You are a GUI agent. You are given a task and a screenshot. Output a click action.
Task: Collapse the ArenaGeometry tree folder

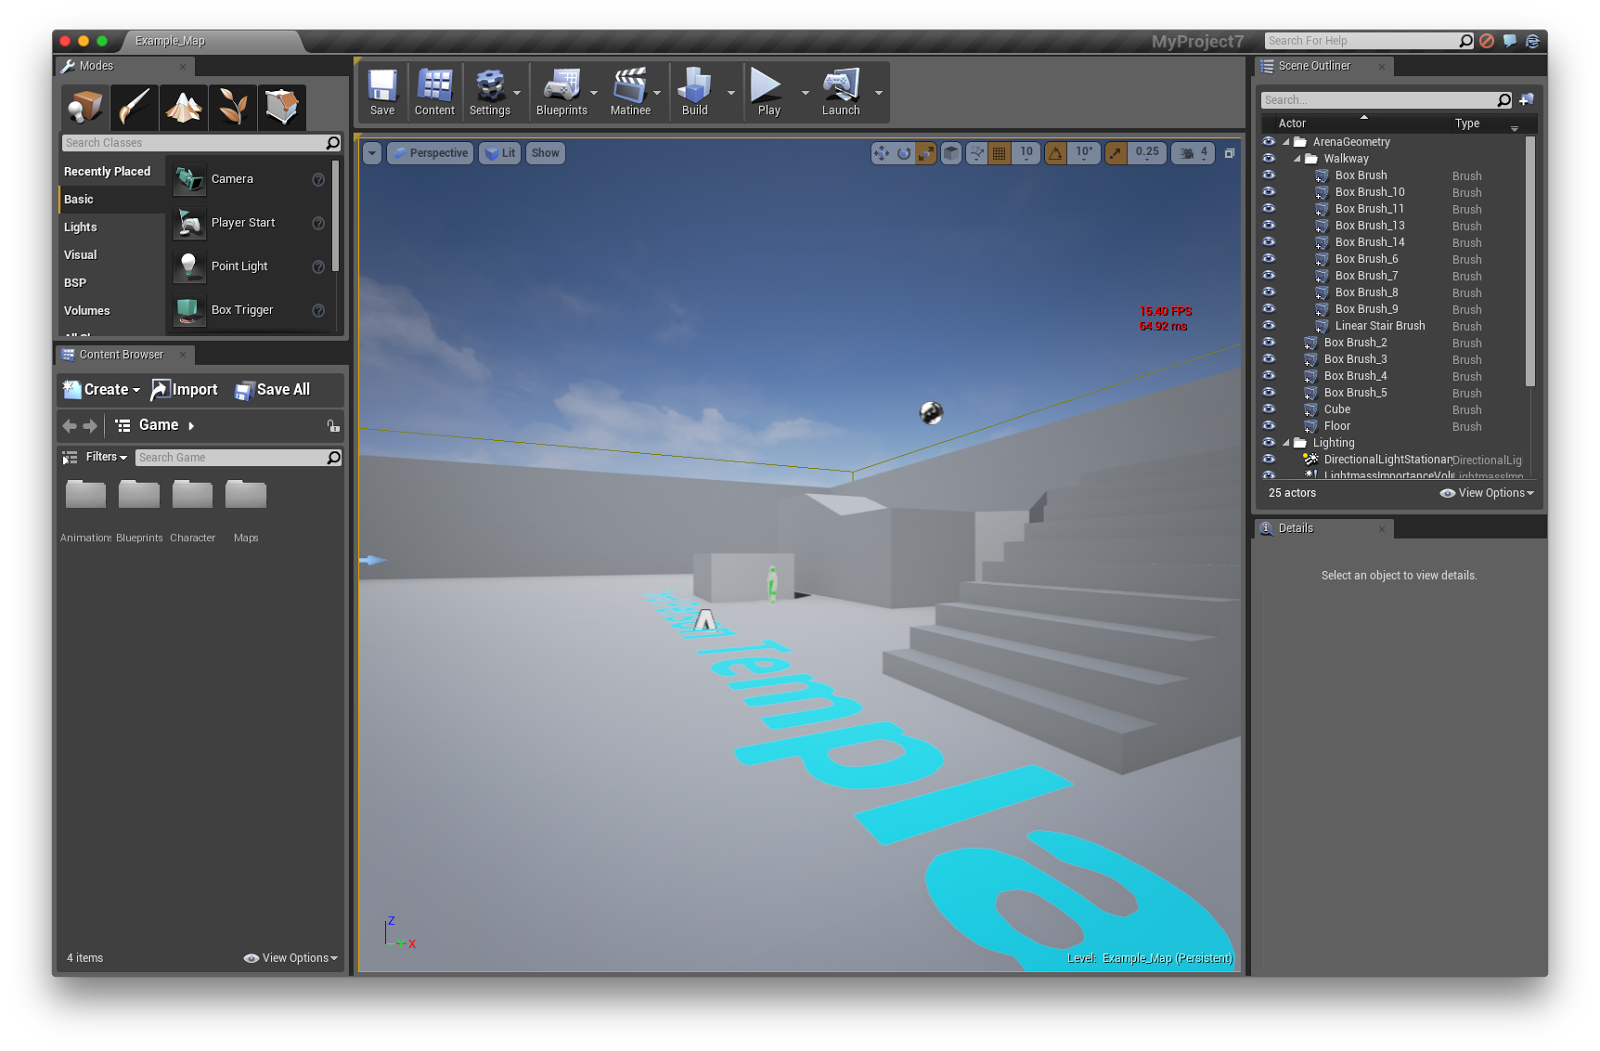pyautogui.click(x=1286, y=142)
